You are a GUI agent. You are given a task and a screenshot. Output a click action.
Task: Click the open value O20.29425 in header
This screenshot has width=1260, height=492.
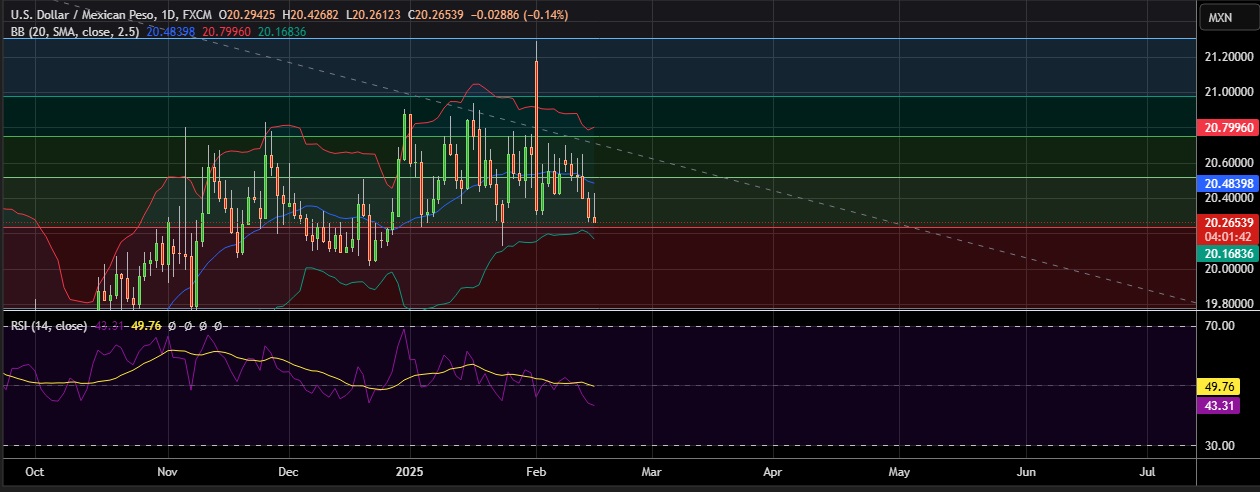pos(249,17)
